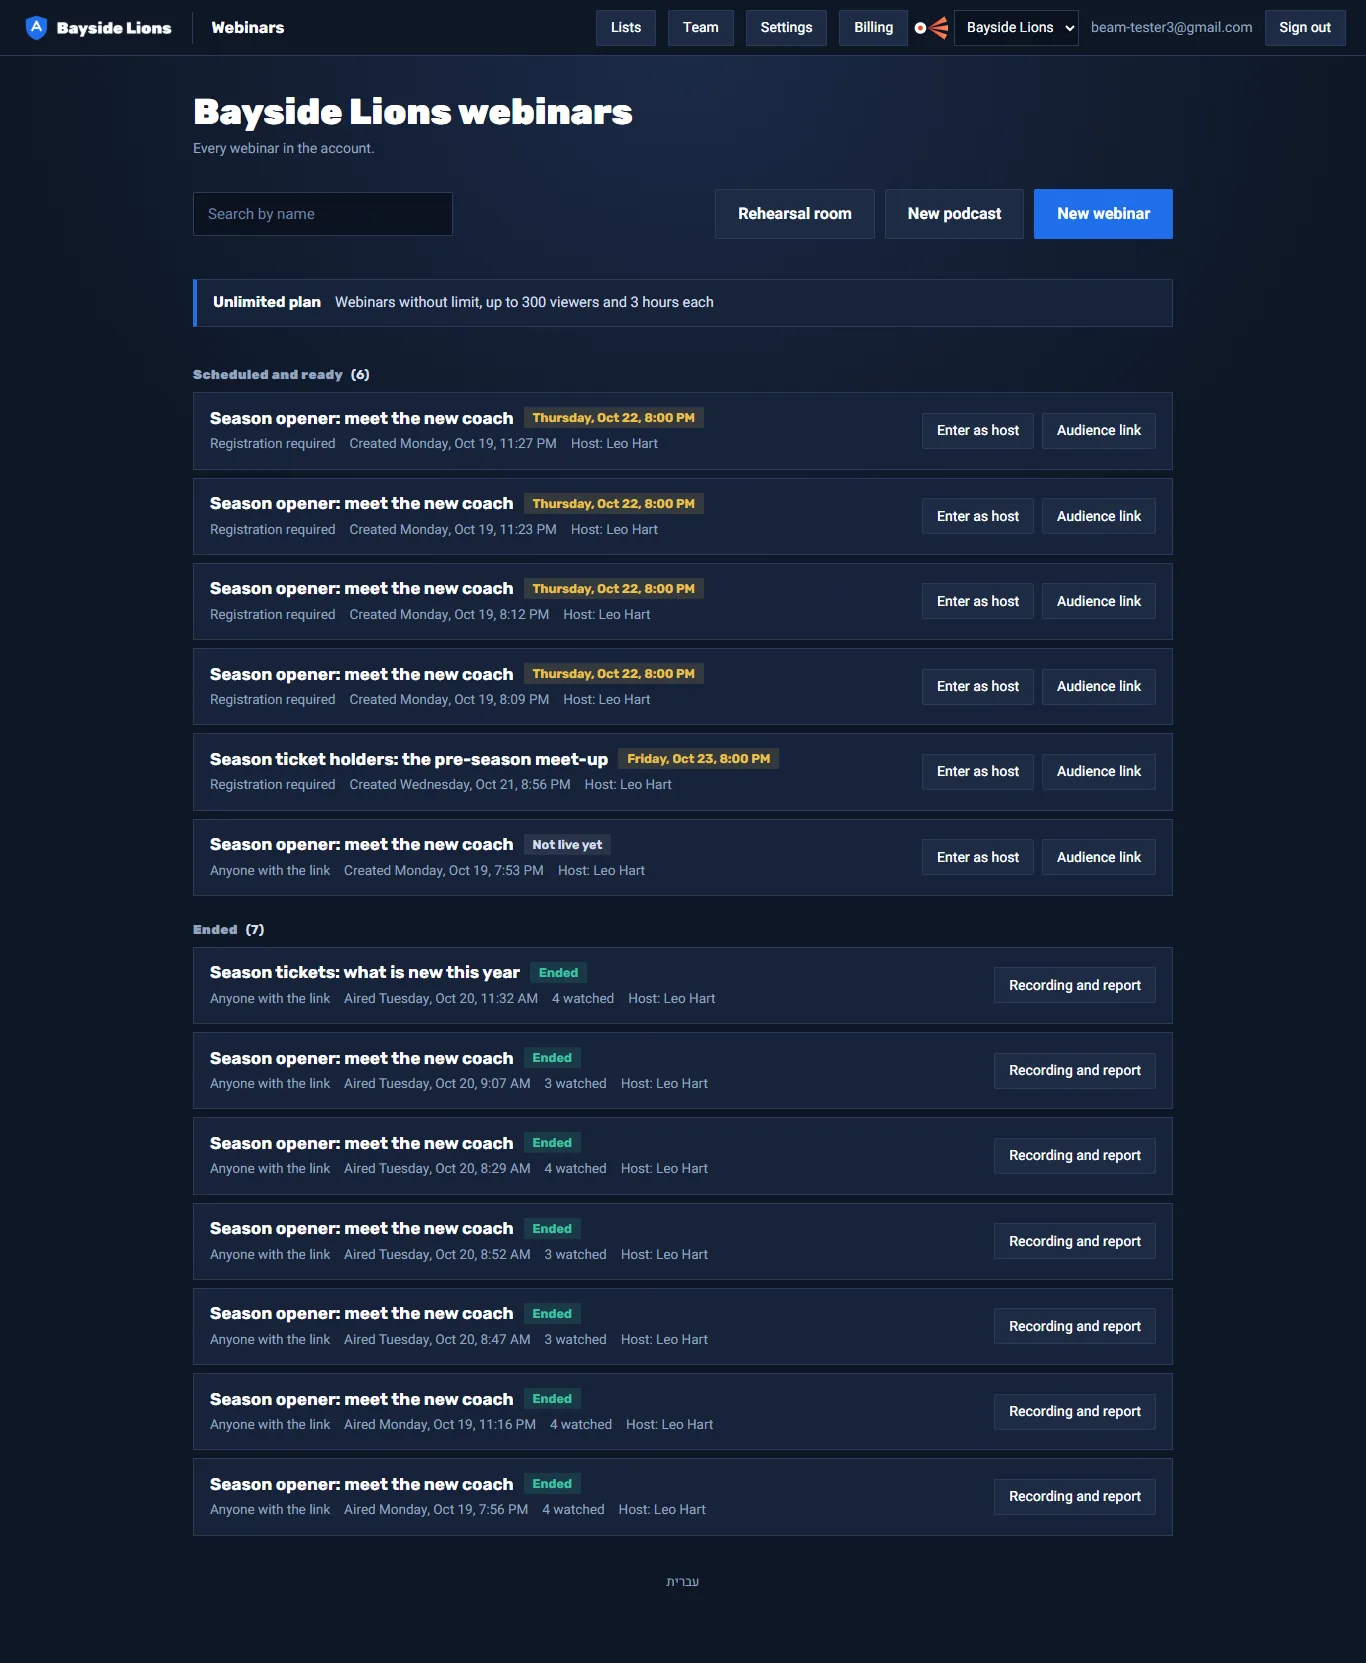Open the Bayside Lions account dropdown
This screenshot has height=1663, width=1366.
1016,28
